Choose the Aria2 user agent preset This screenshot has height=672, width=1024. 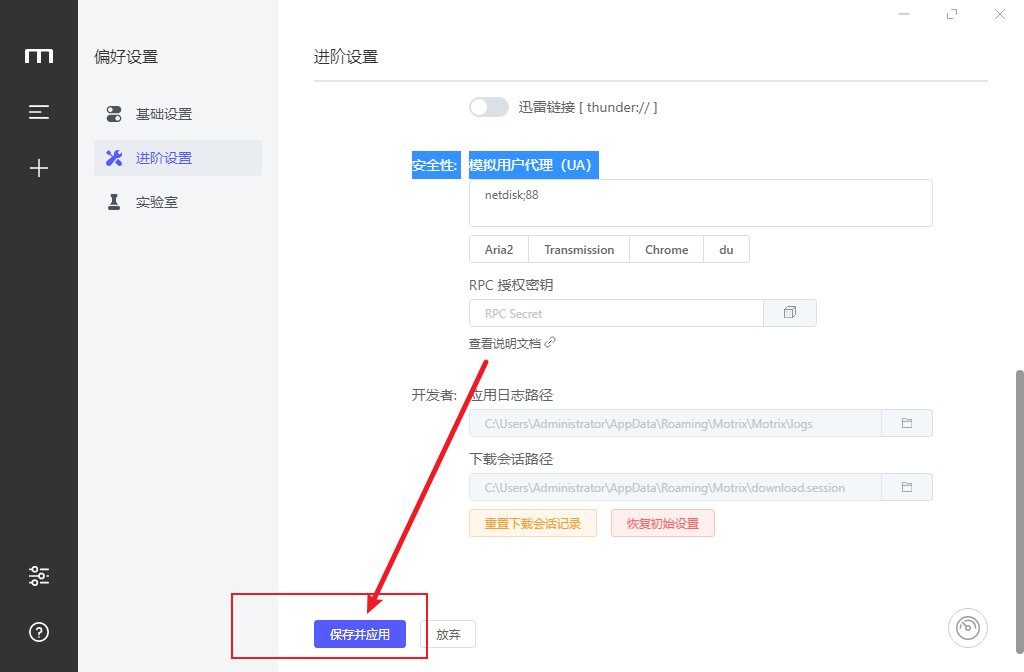click(499, 249)
